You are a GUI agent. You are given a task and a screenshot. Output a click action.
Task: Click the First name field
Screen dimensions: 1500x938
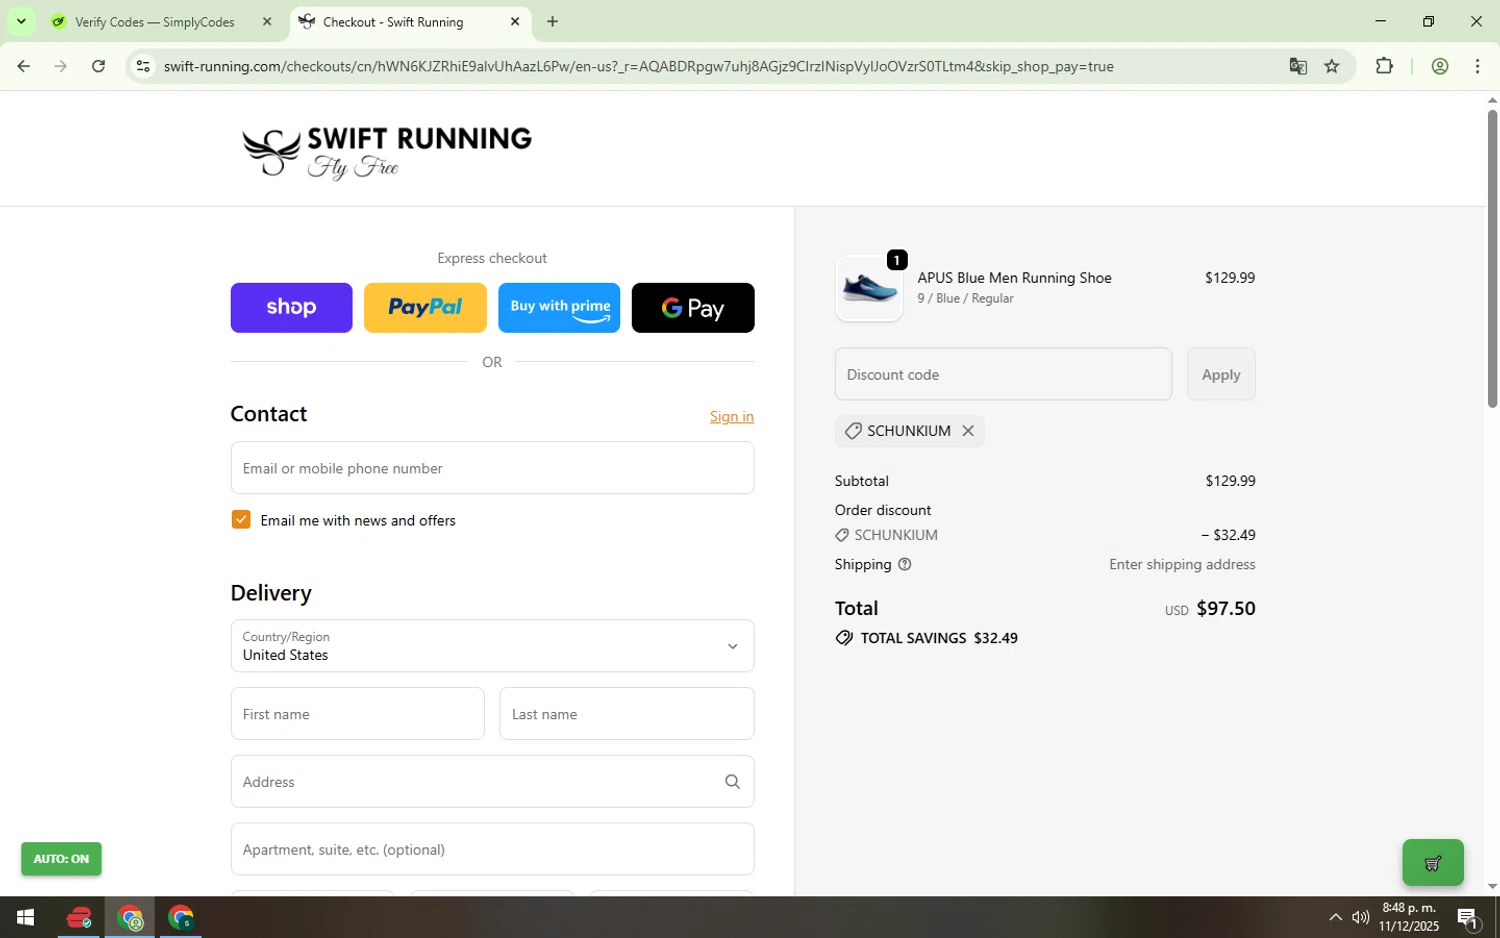pos(358,714)
